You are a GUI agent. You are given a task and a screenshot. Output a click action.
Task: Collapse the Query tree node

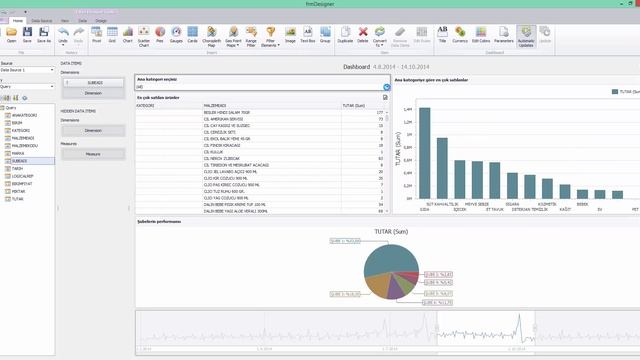(x=2, y=108)
